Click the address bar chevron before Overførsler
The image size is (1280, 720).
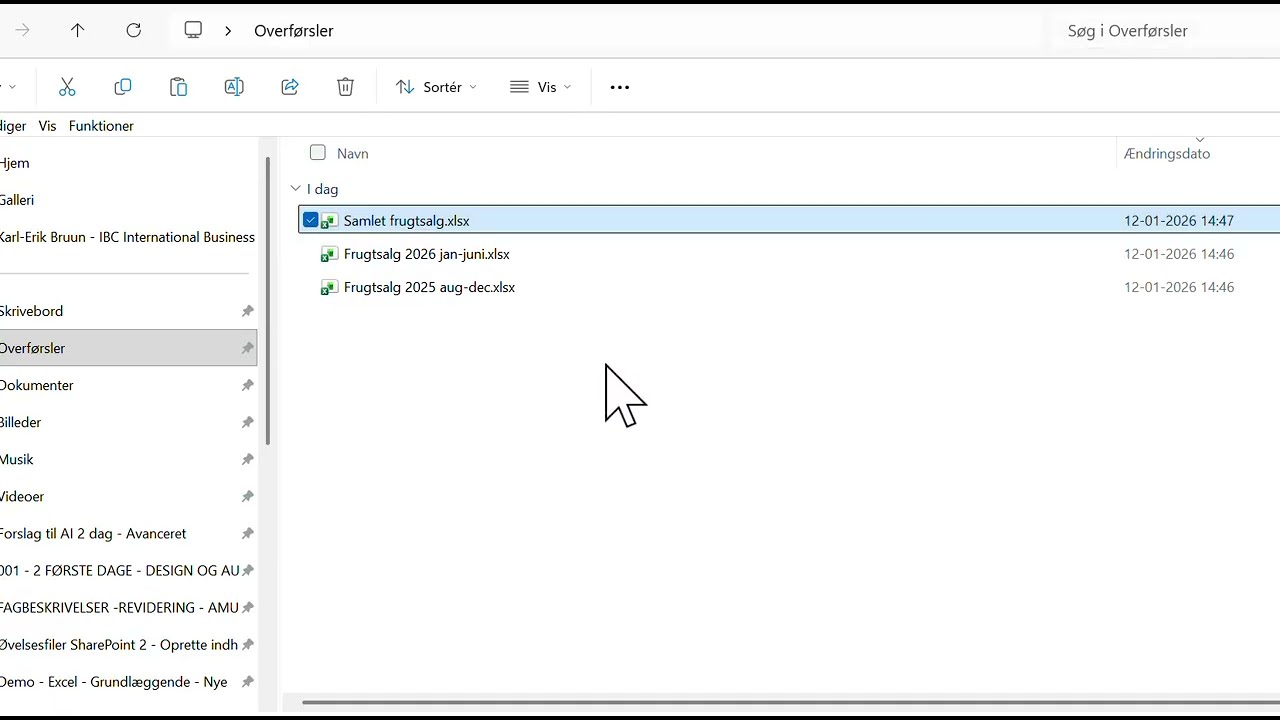pos(228,30)
